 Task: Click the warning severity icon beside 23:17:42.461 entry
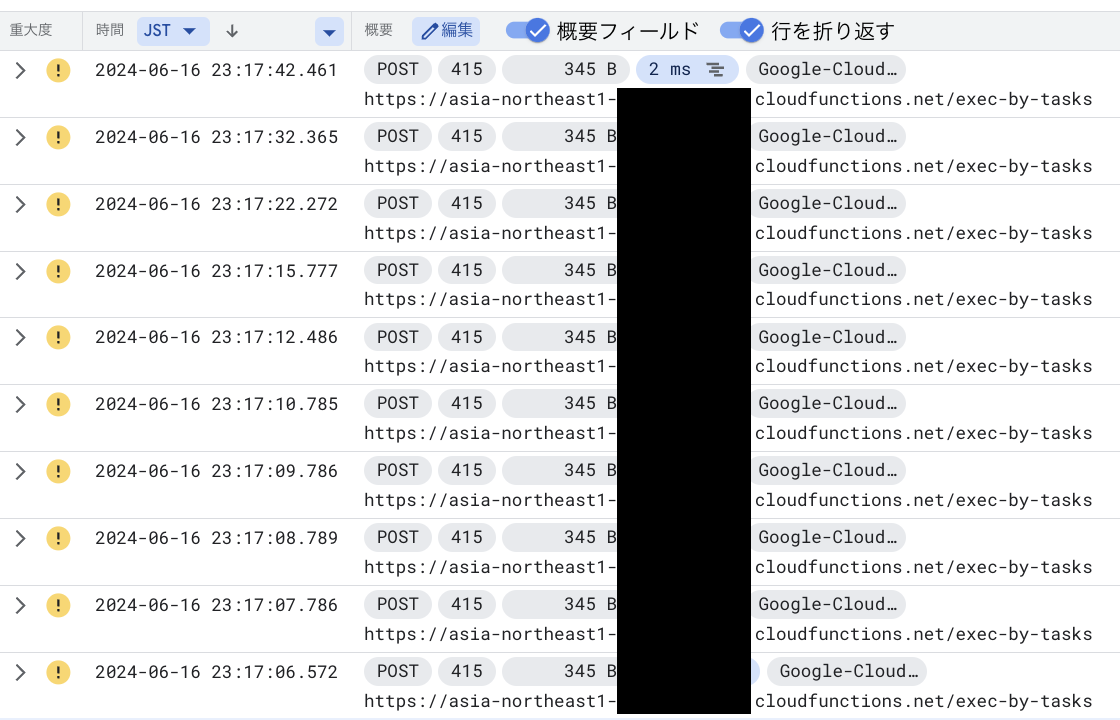point(58,69)
